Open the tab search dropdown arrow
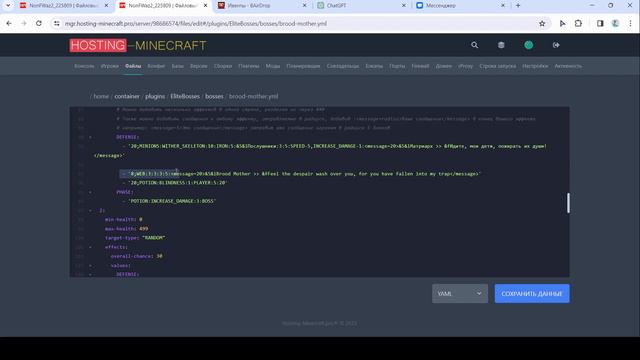640x360 pixels. [7, 6]
